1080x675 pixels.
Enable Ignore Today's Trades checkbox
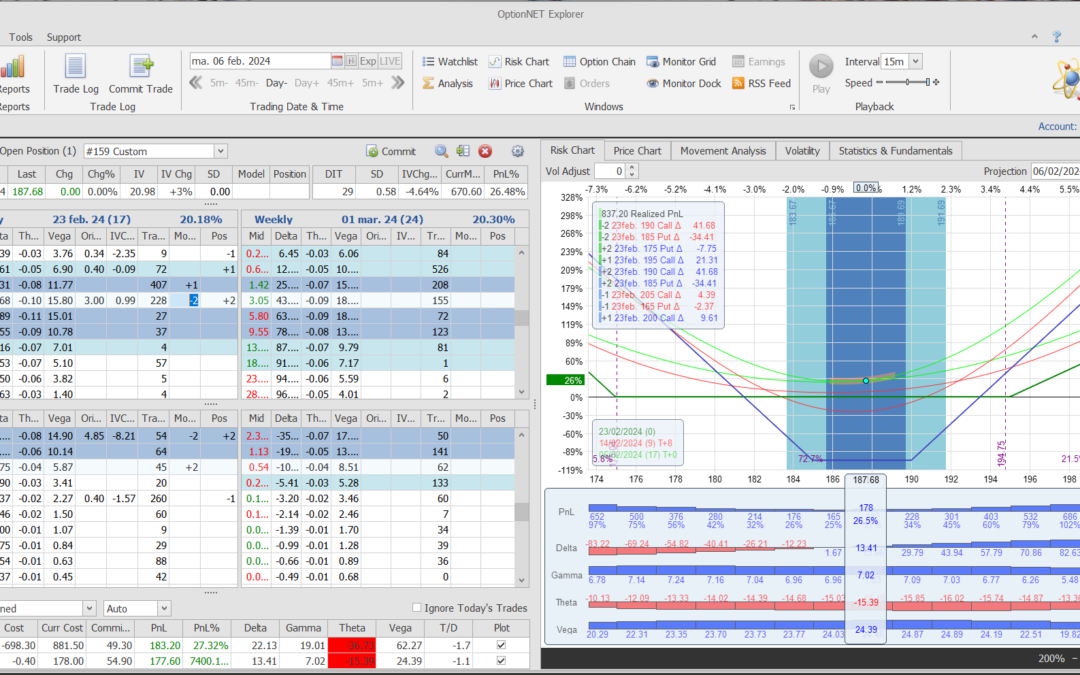click(418, 608)
